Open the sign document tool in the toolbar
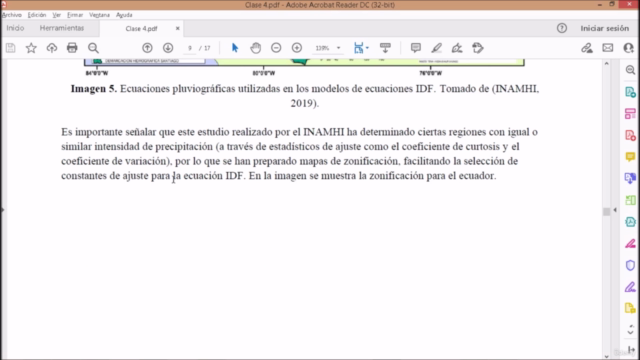Screen dimensions: 640x360 click(457, 48)
